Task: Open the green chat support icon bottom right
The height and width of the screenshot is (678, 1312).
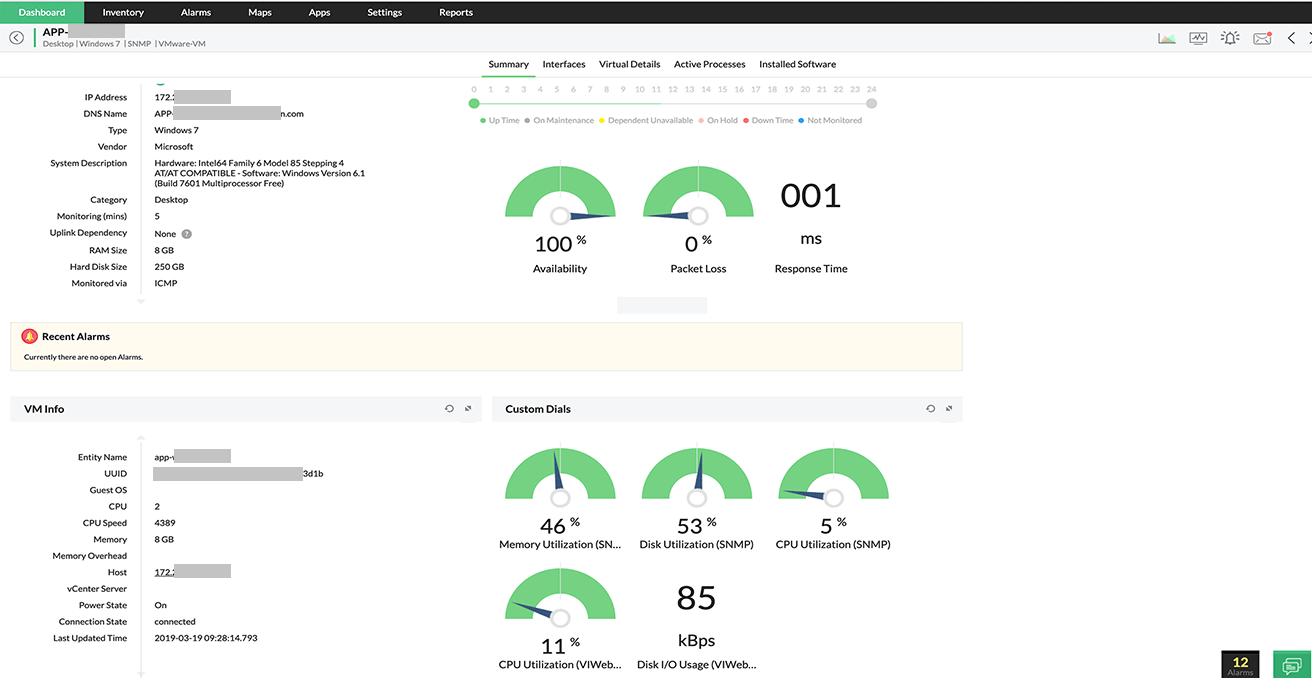Action: 1291,664
